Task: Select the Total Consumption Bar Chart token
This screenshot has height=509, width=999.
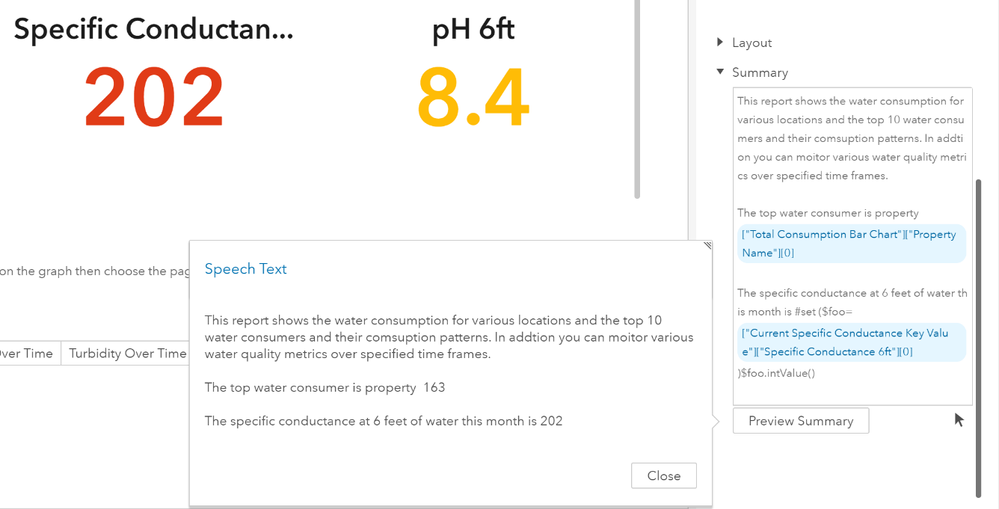Action: tap(851, 243)
